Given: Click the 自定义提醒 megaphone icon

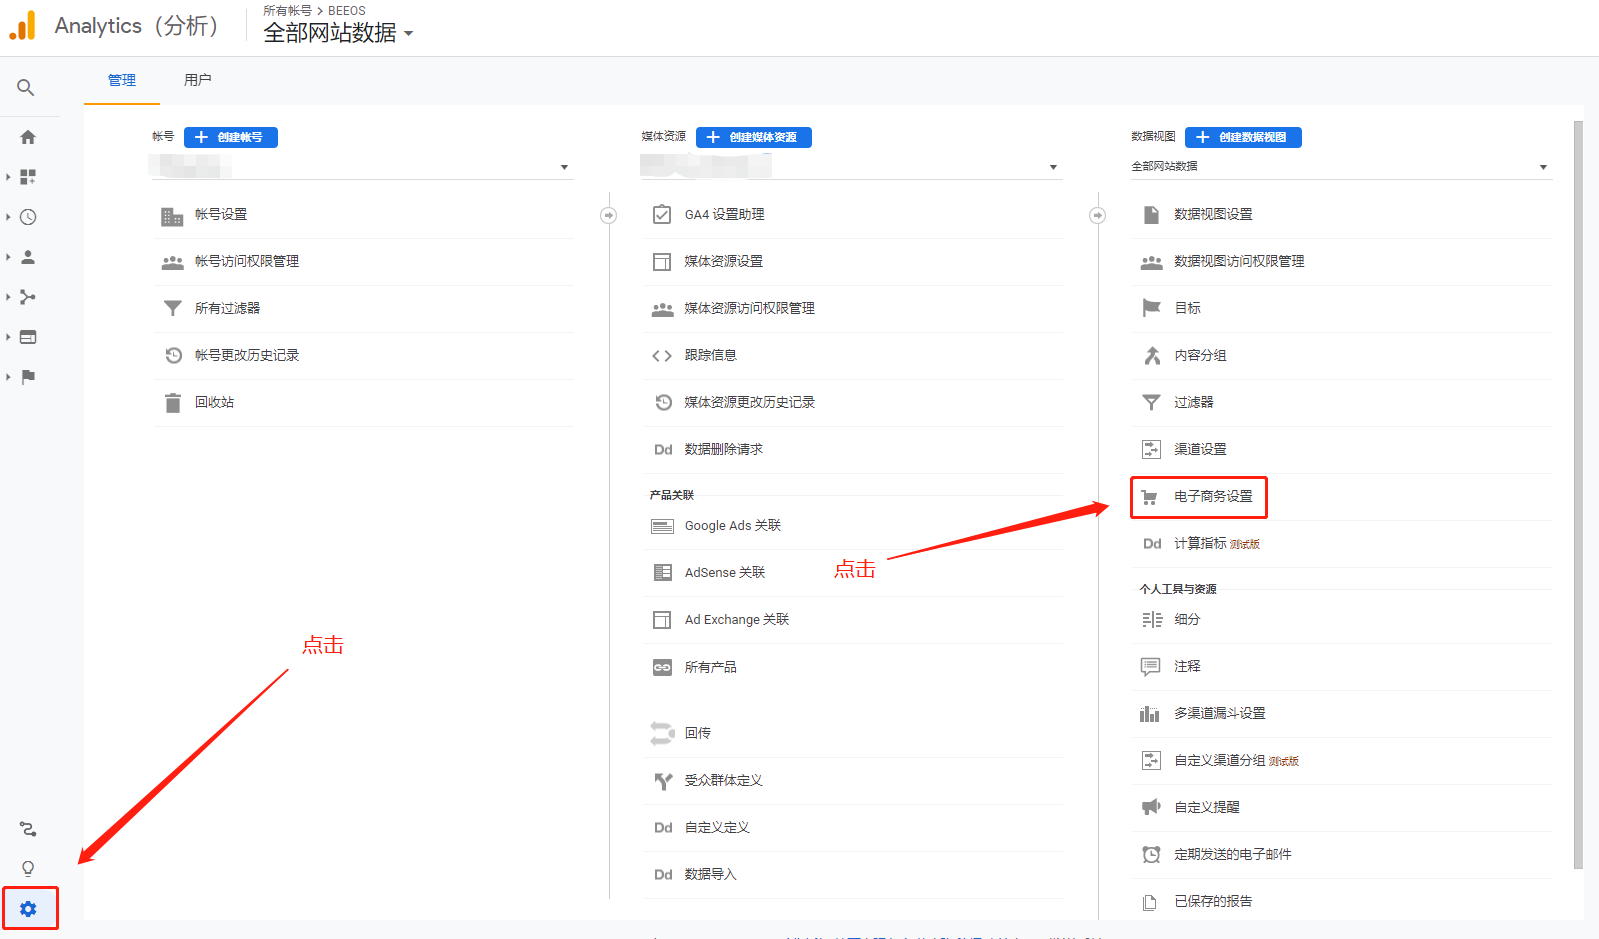Looking at the screenshot, I should click(1151, 807).
